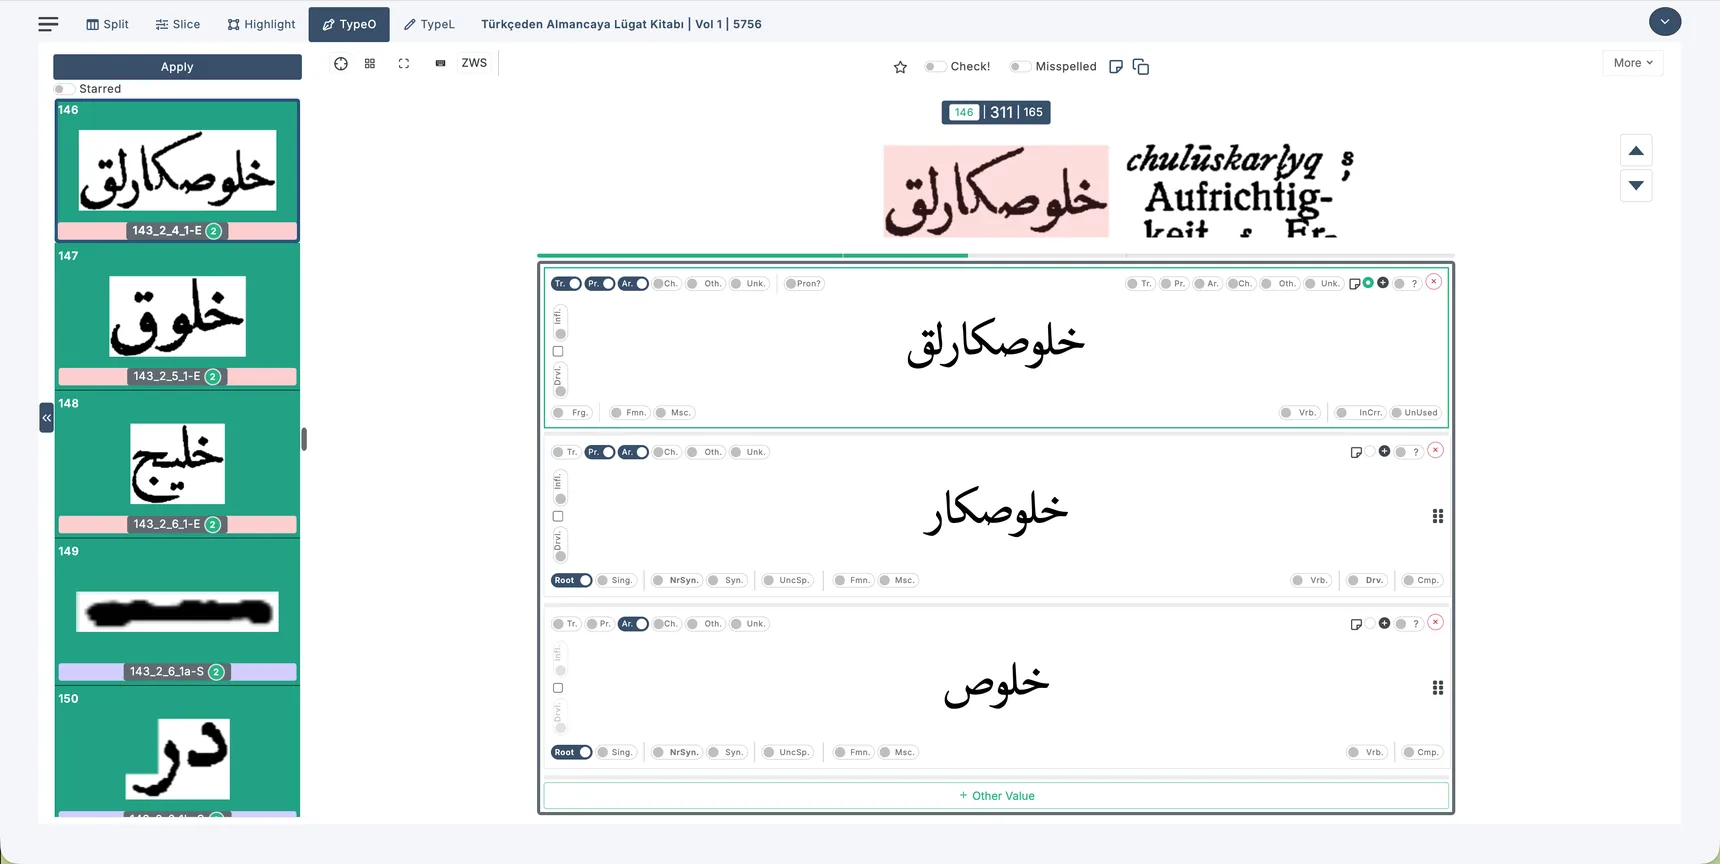Select thumbnail 147 in the sidebar
Screen dimensions: 1720x864
(177, 317)
